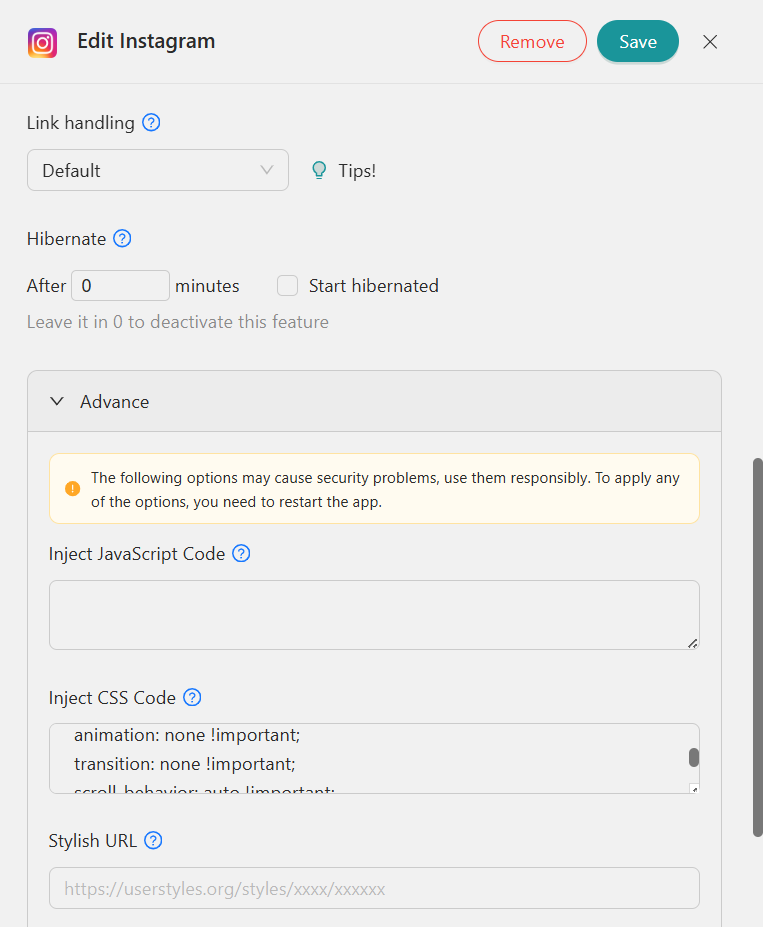Click the warning icon in the security notice
The image size is (763, 927).
(x=72, y=489)
